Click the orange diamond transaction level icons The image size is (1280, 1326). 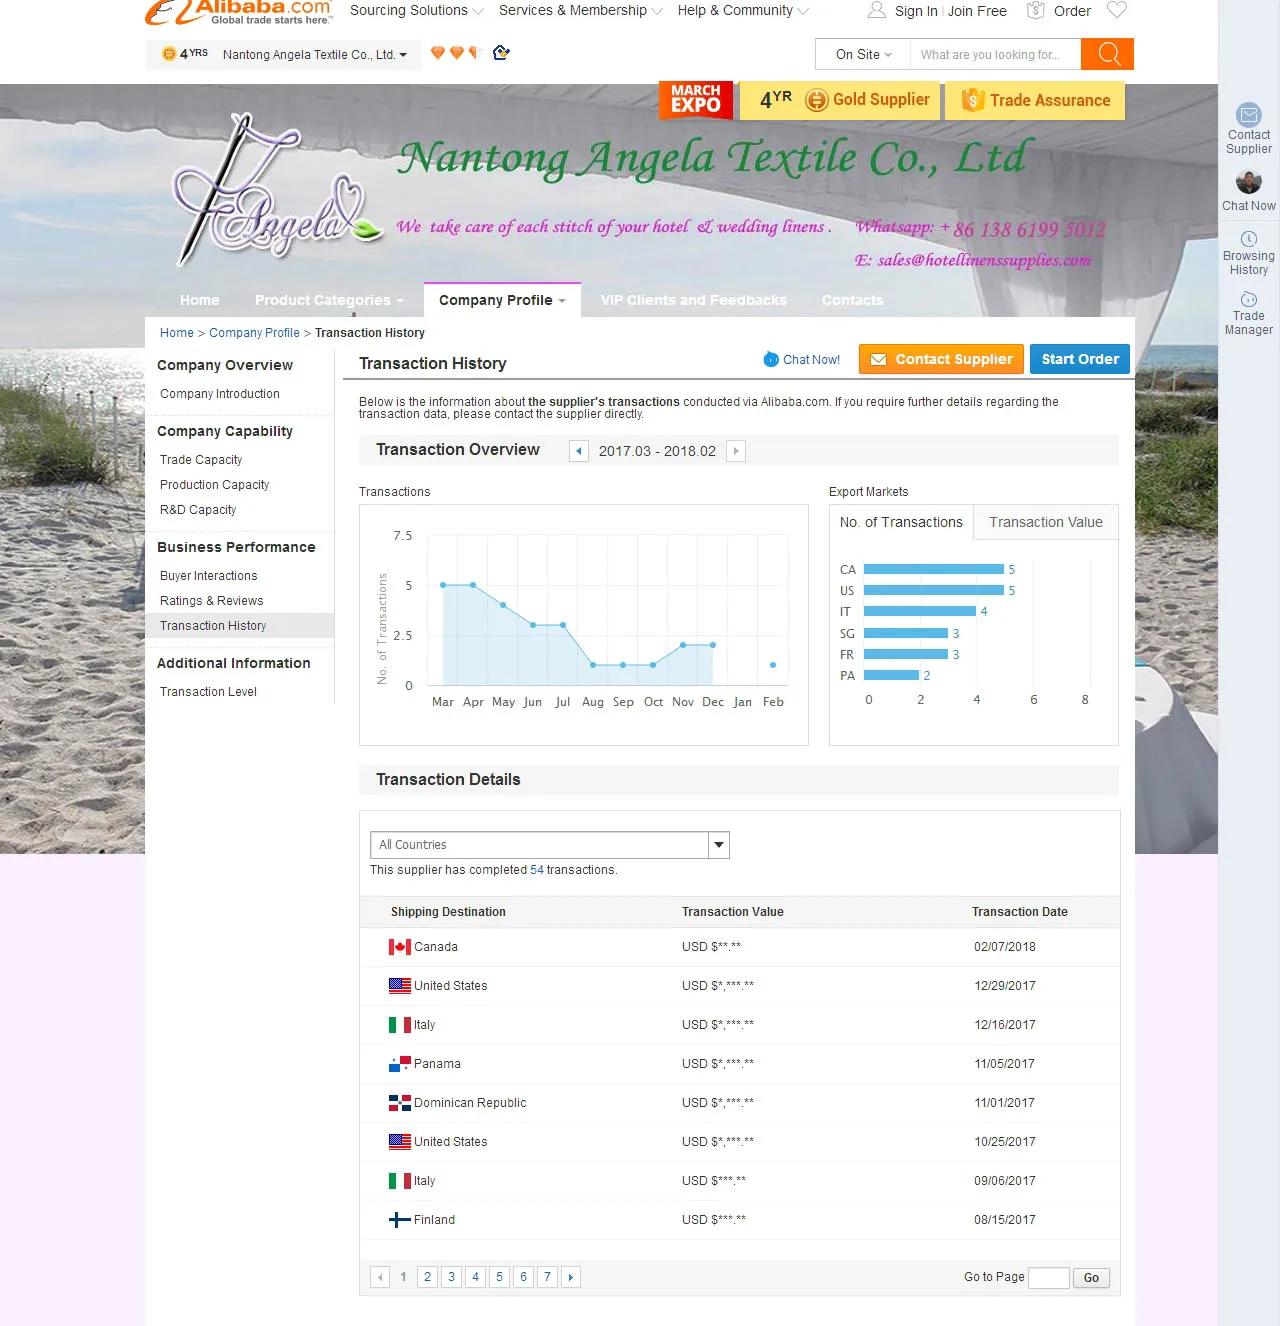click(x=456, y=53)
